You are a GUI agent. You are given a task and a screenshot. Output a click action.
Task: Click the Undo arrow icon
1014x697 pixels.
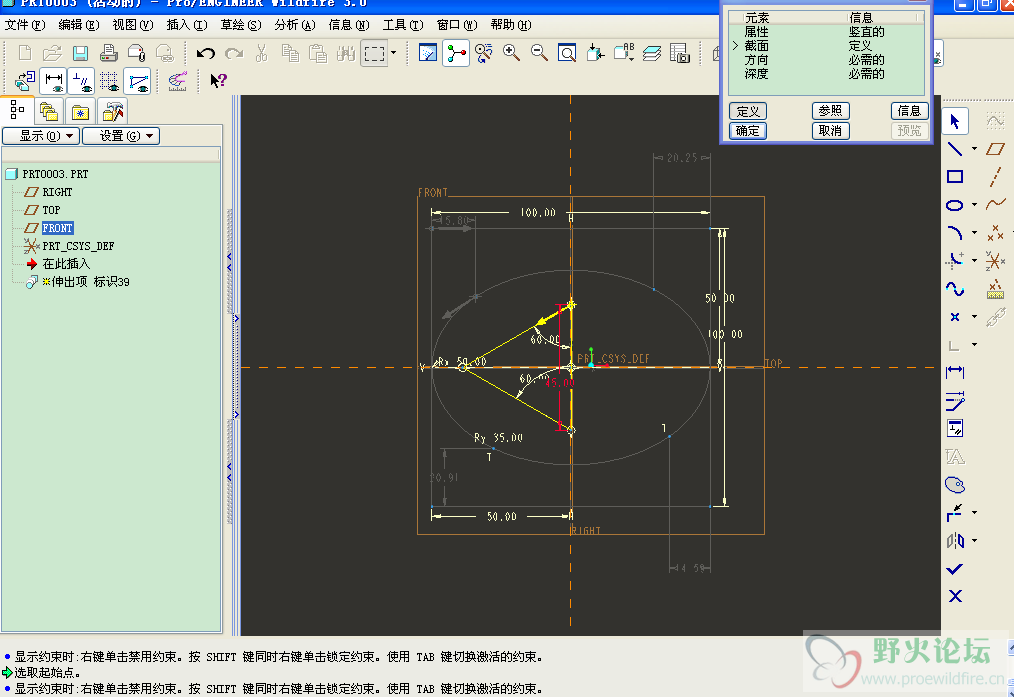tap(206, 53)
